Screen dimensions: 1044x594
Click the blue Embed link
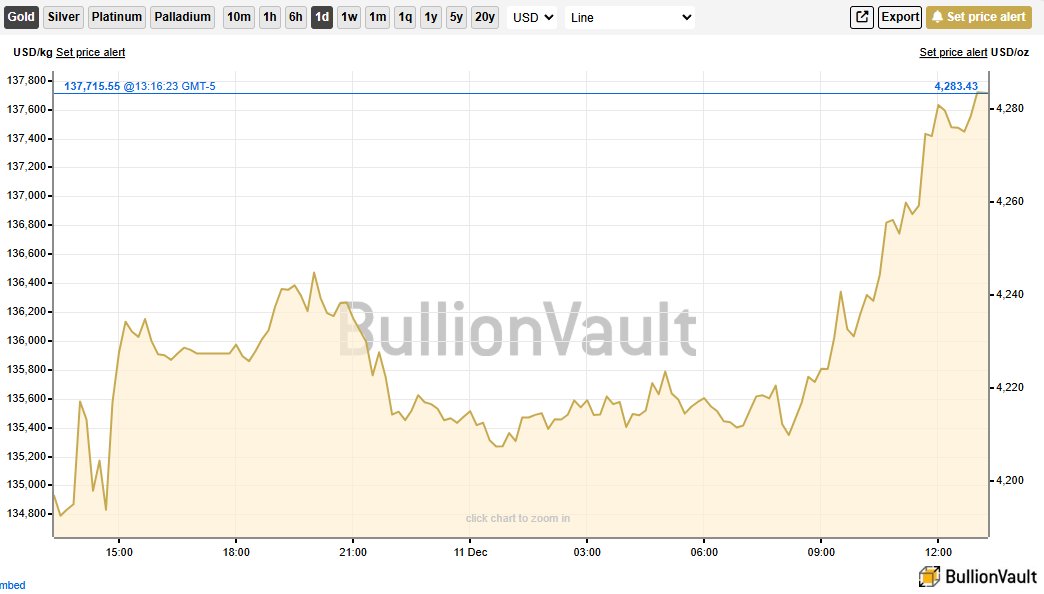(10, 585)
